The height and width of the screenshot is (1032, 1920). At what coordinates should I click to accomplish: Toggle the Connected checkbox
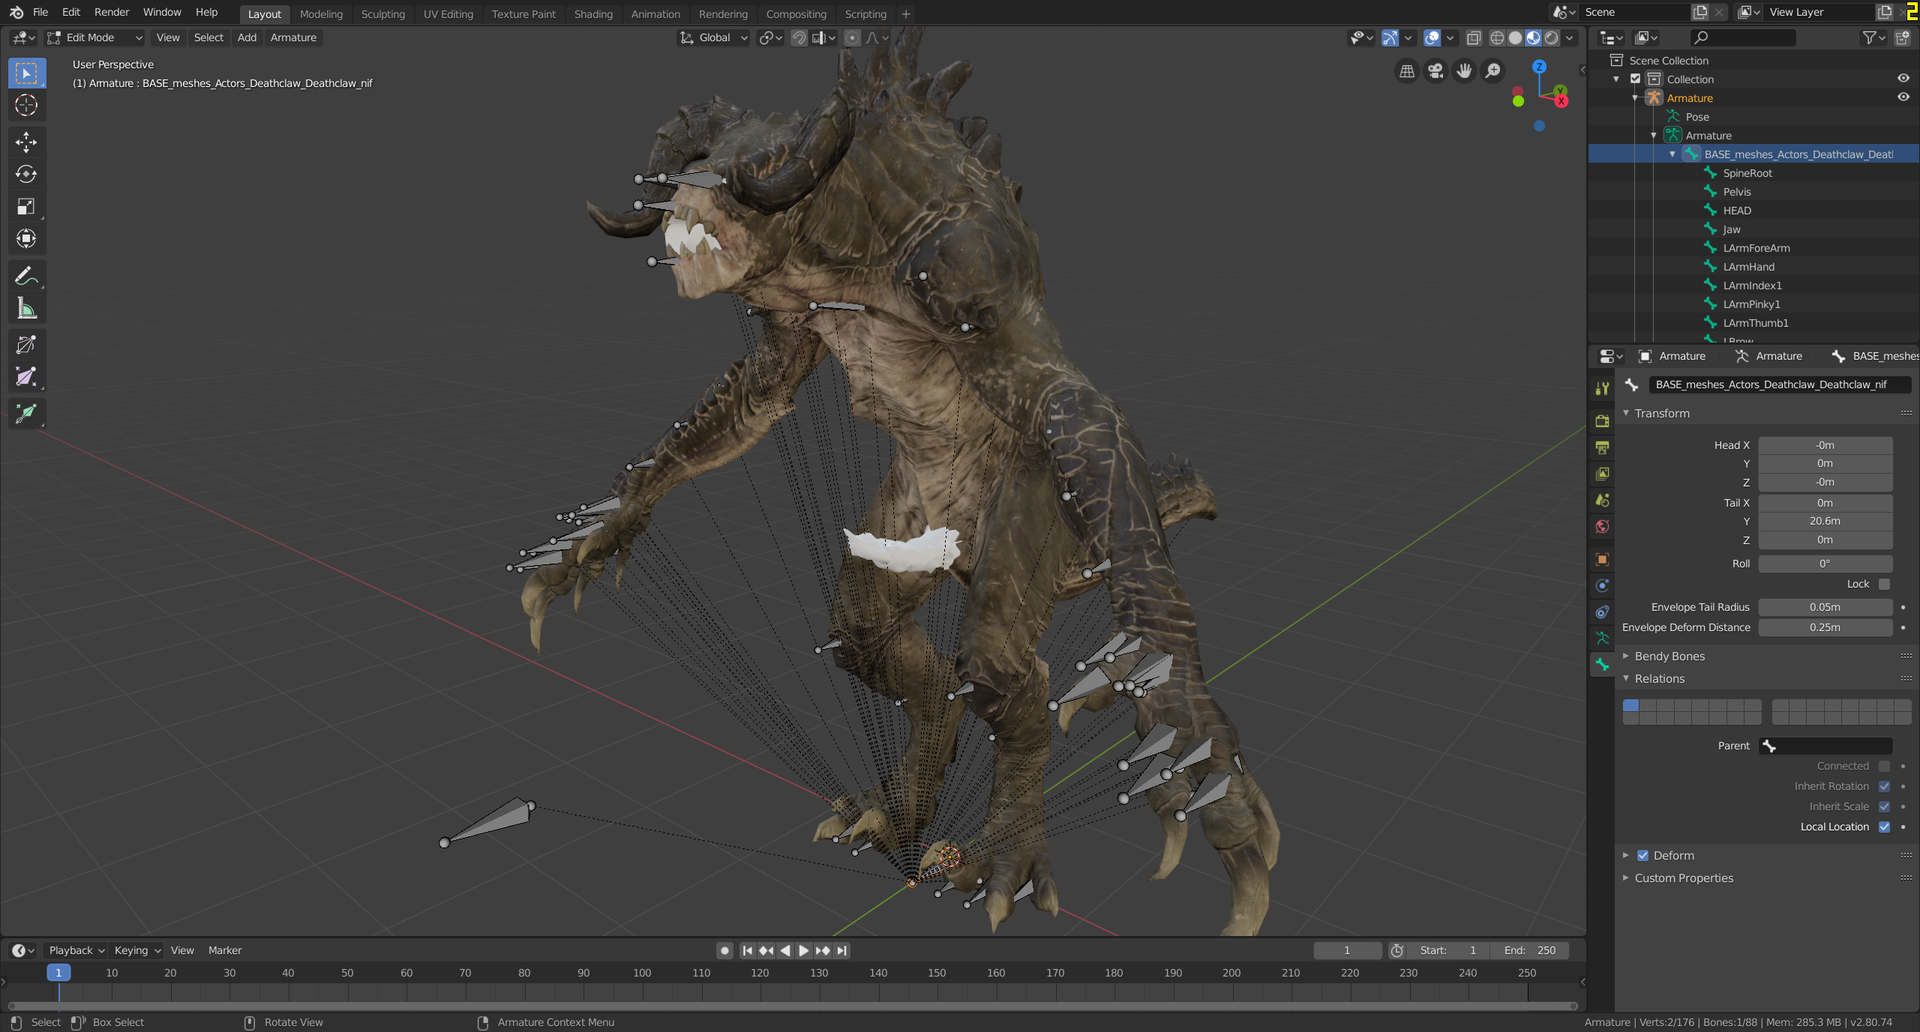click(1884, 767)
